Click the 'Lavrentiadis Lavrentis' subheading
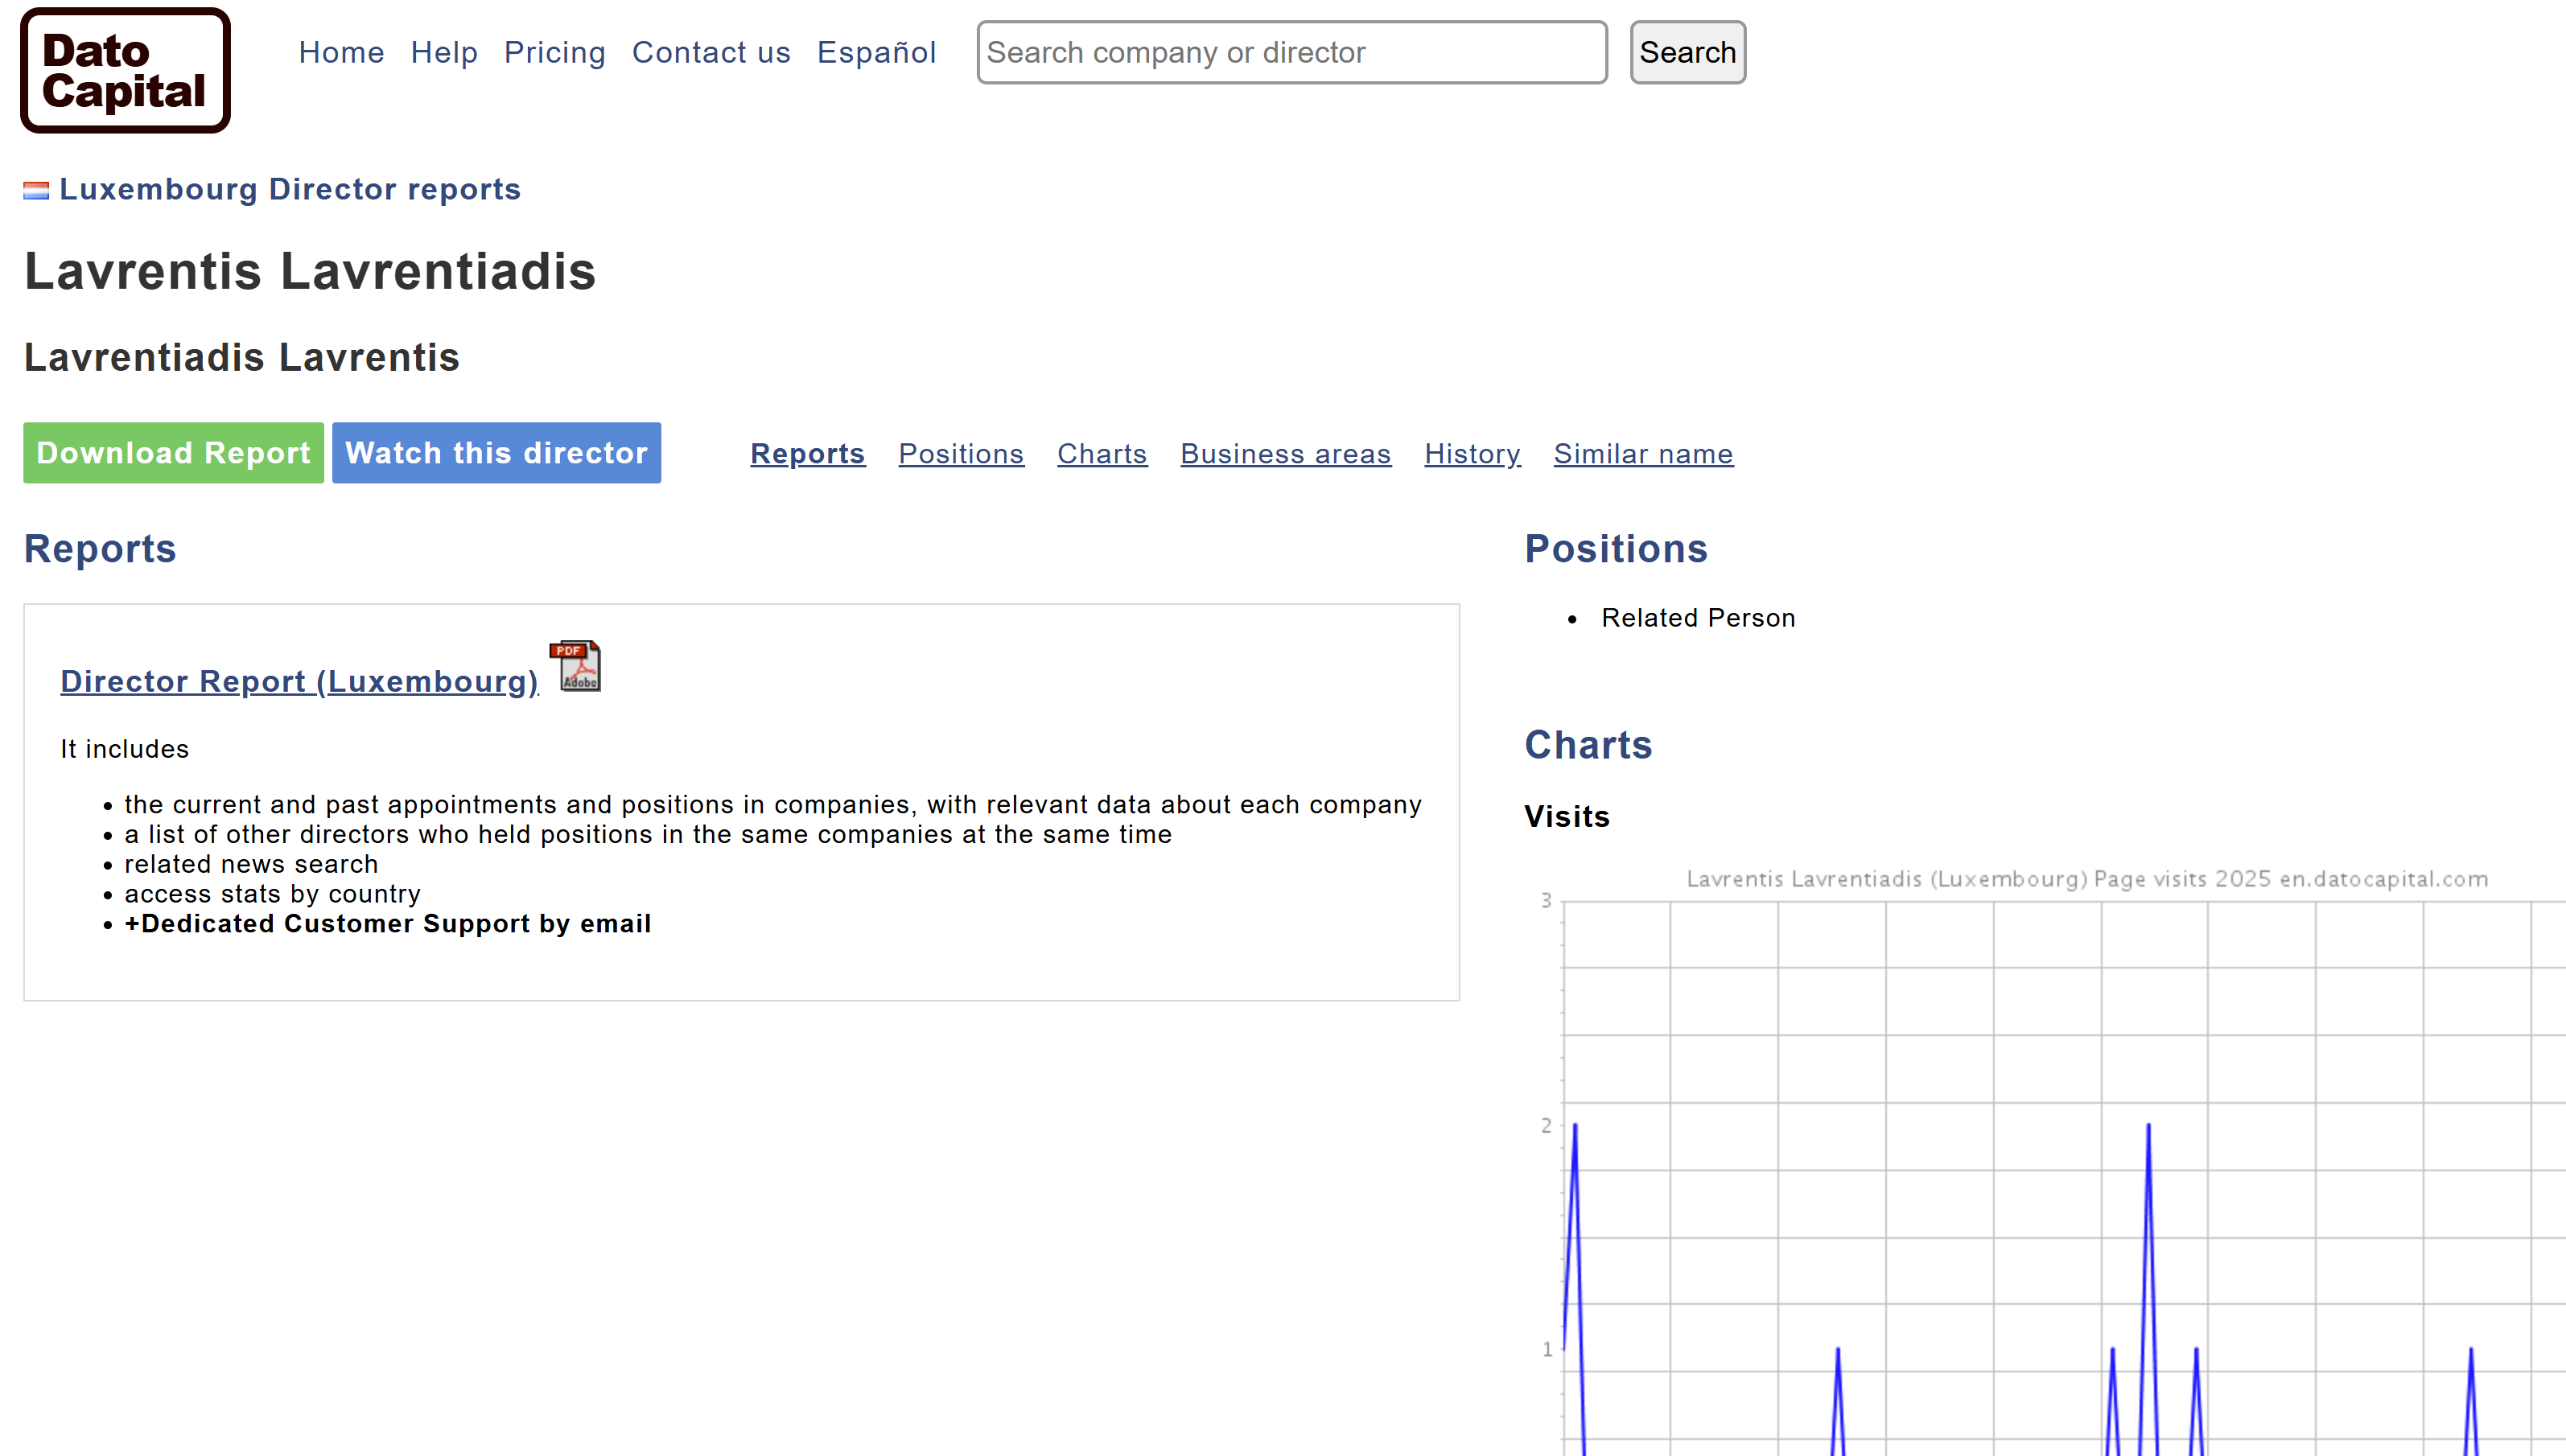 [242, 357]
